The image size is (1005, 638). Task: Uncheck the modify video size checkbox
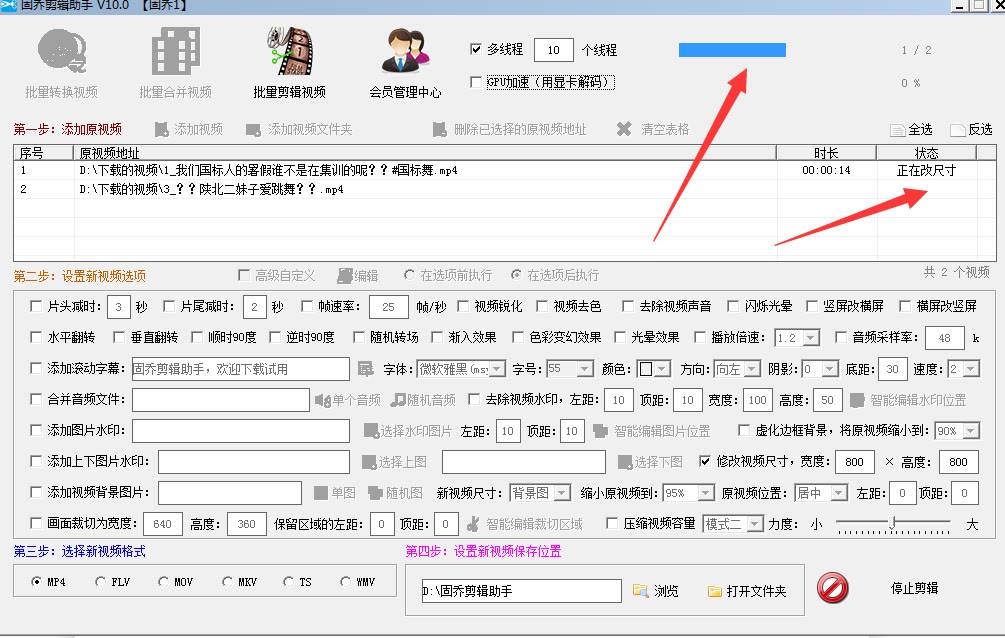click(x=705, y=461)
